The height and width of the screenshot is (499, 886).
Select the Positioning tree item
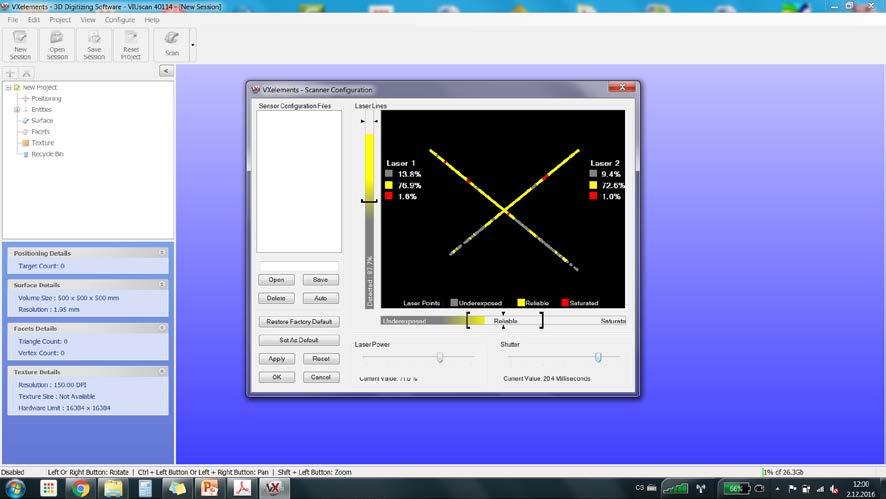(x=46, y=98)
